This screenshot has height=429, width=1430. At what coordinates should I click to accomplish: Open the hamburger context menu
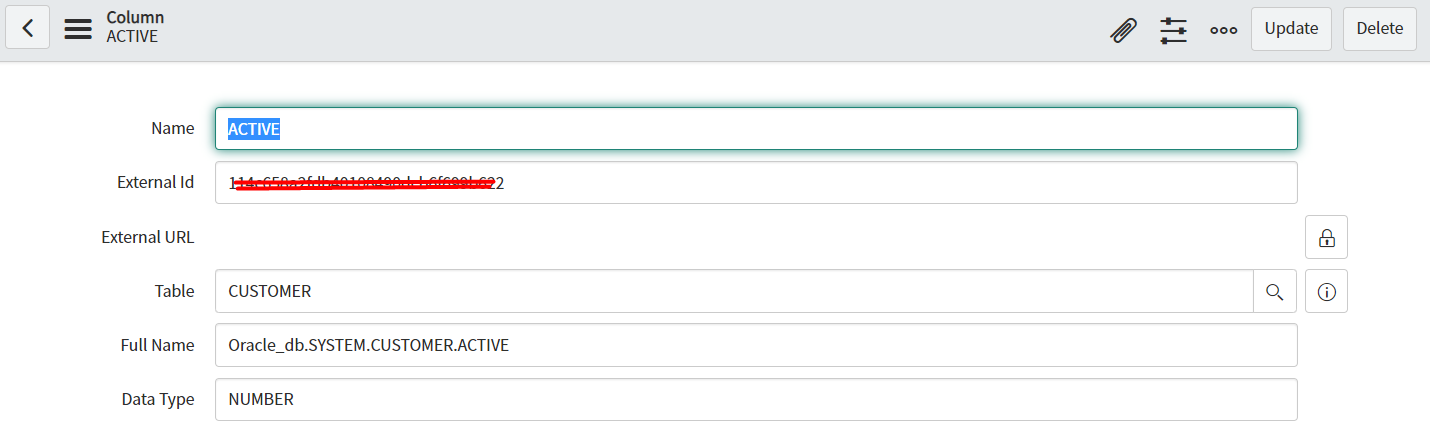(x=78, y=28)
